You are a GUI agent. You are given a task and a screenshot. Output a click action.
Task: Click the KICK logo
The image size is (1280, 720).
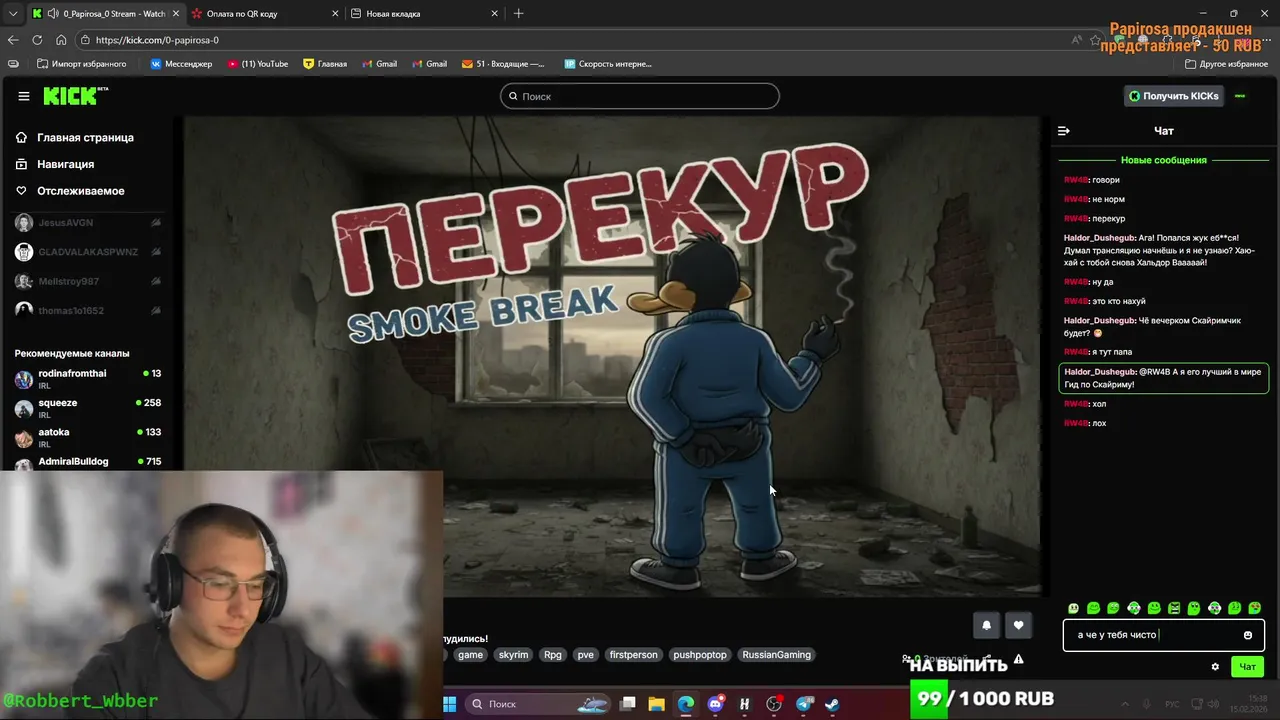[x=73, y=96]
